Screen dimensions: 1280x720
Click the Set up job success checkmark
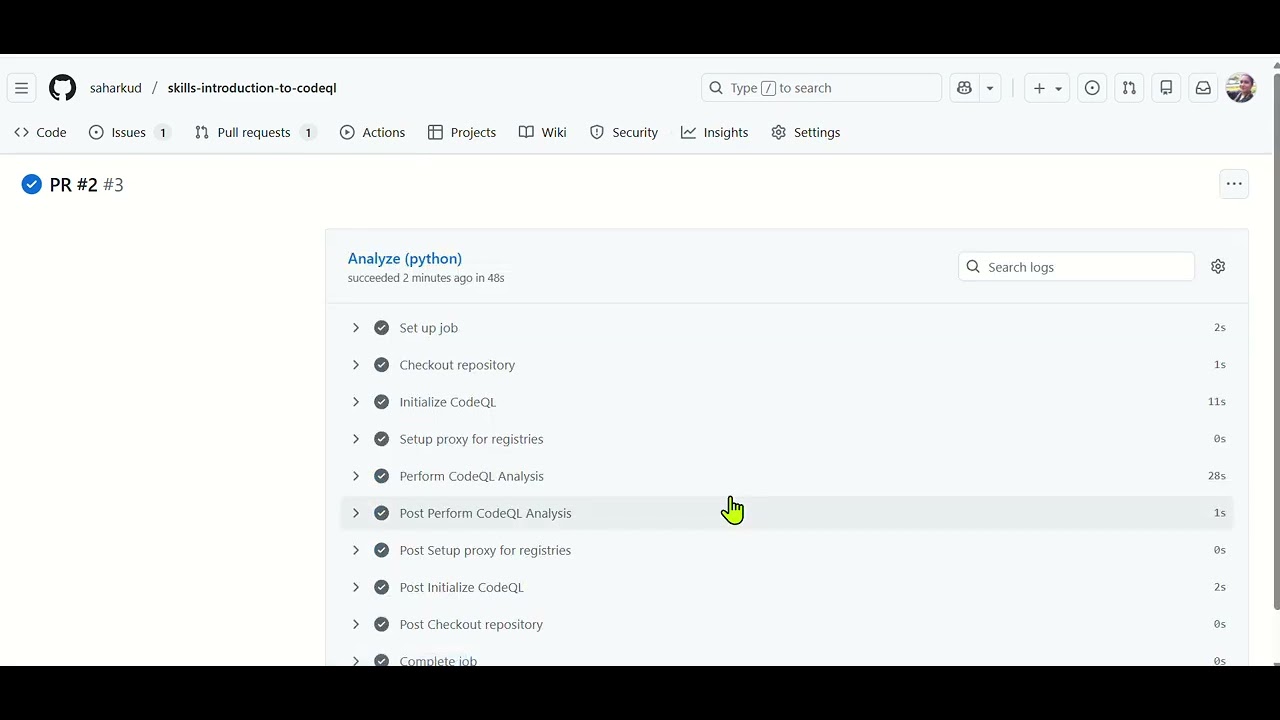click(x=381, y=328)
